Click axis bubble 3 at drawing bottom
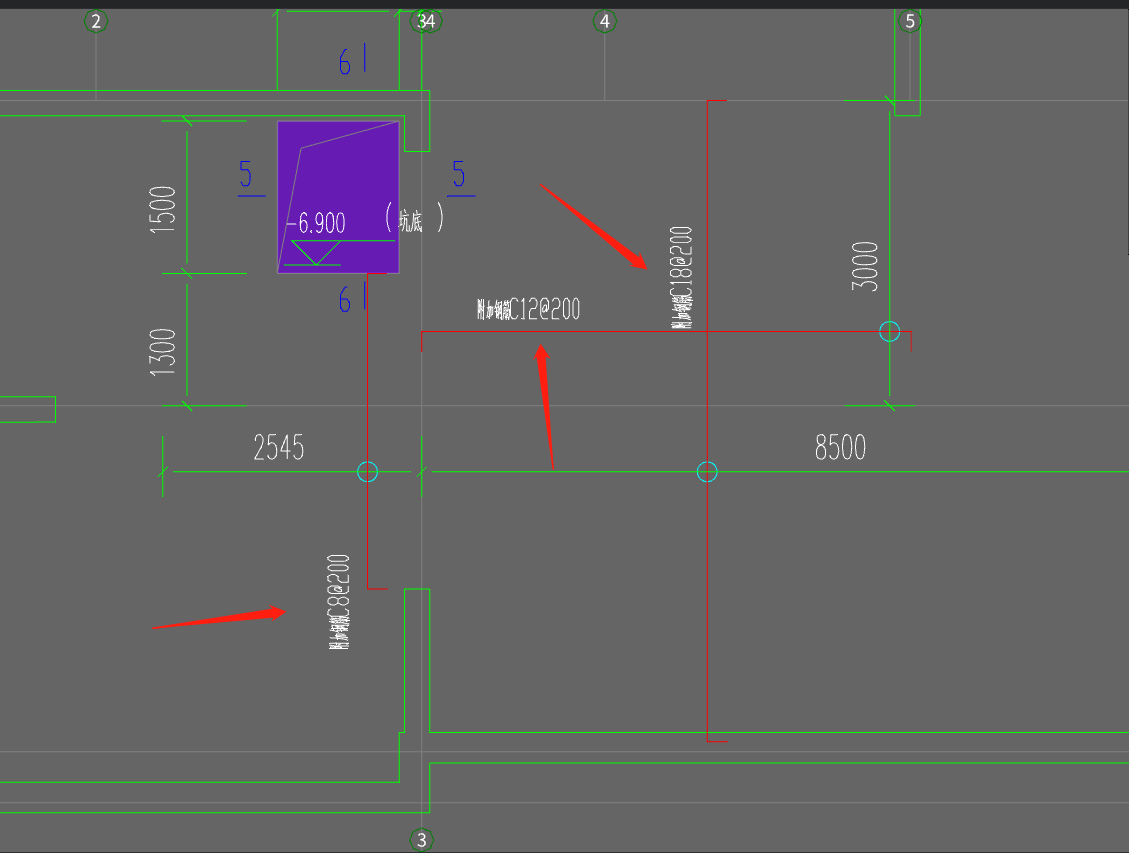This screenshot has height=853, width=1129. (422, 840)
